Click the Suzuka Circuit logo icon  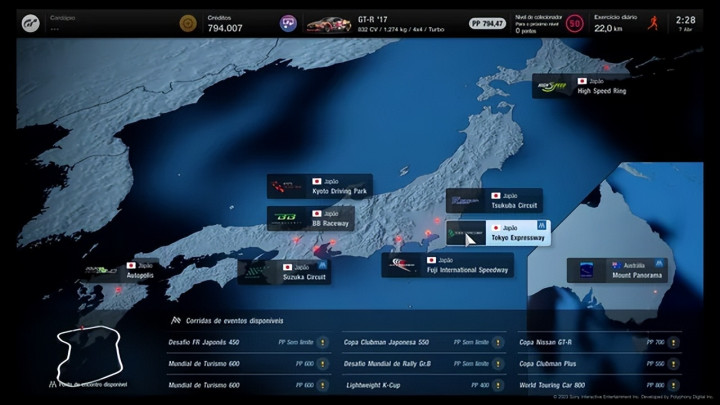click(256, 272)
